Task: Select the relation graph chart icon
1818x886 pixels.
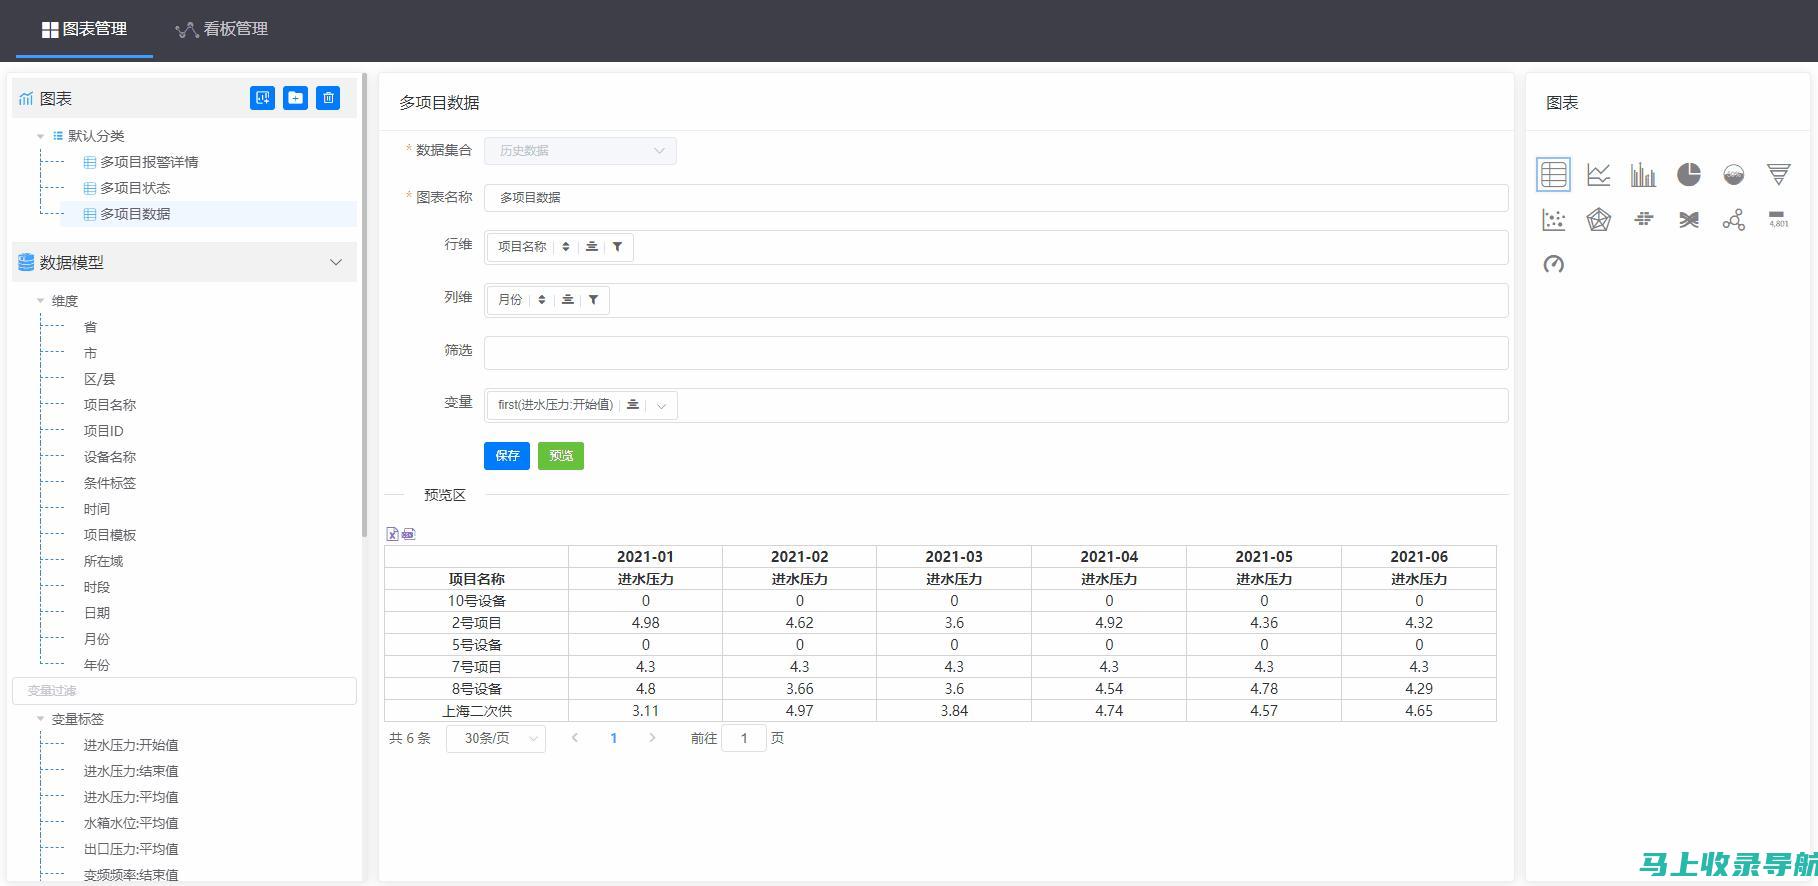Action: pyautogui.click(x=1733, y=219)
